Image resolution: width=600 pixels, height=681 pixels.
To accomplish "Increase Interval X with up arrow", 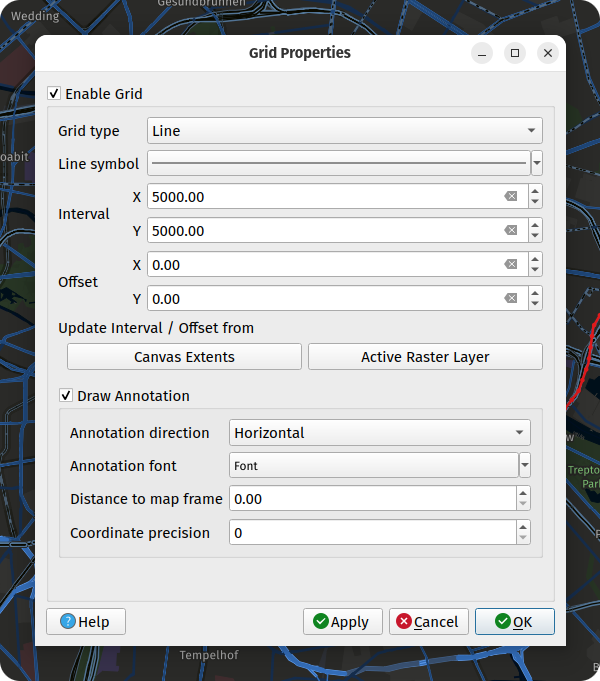I will (535, 191).
